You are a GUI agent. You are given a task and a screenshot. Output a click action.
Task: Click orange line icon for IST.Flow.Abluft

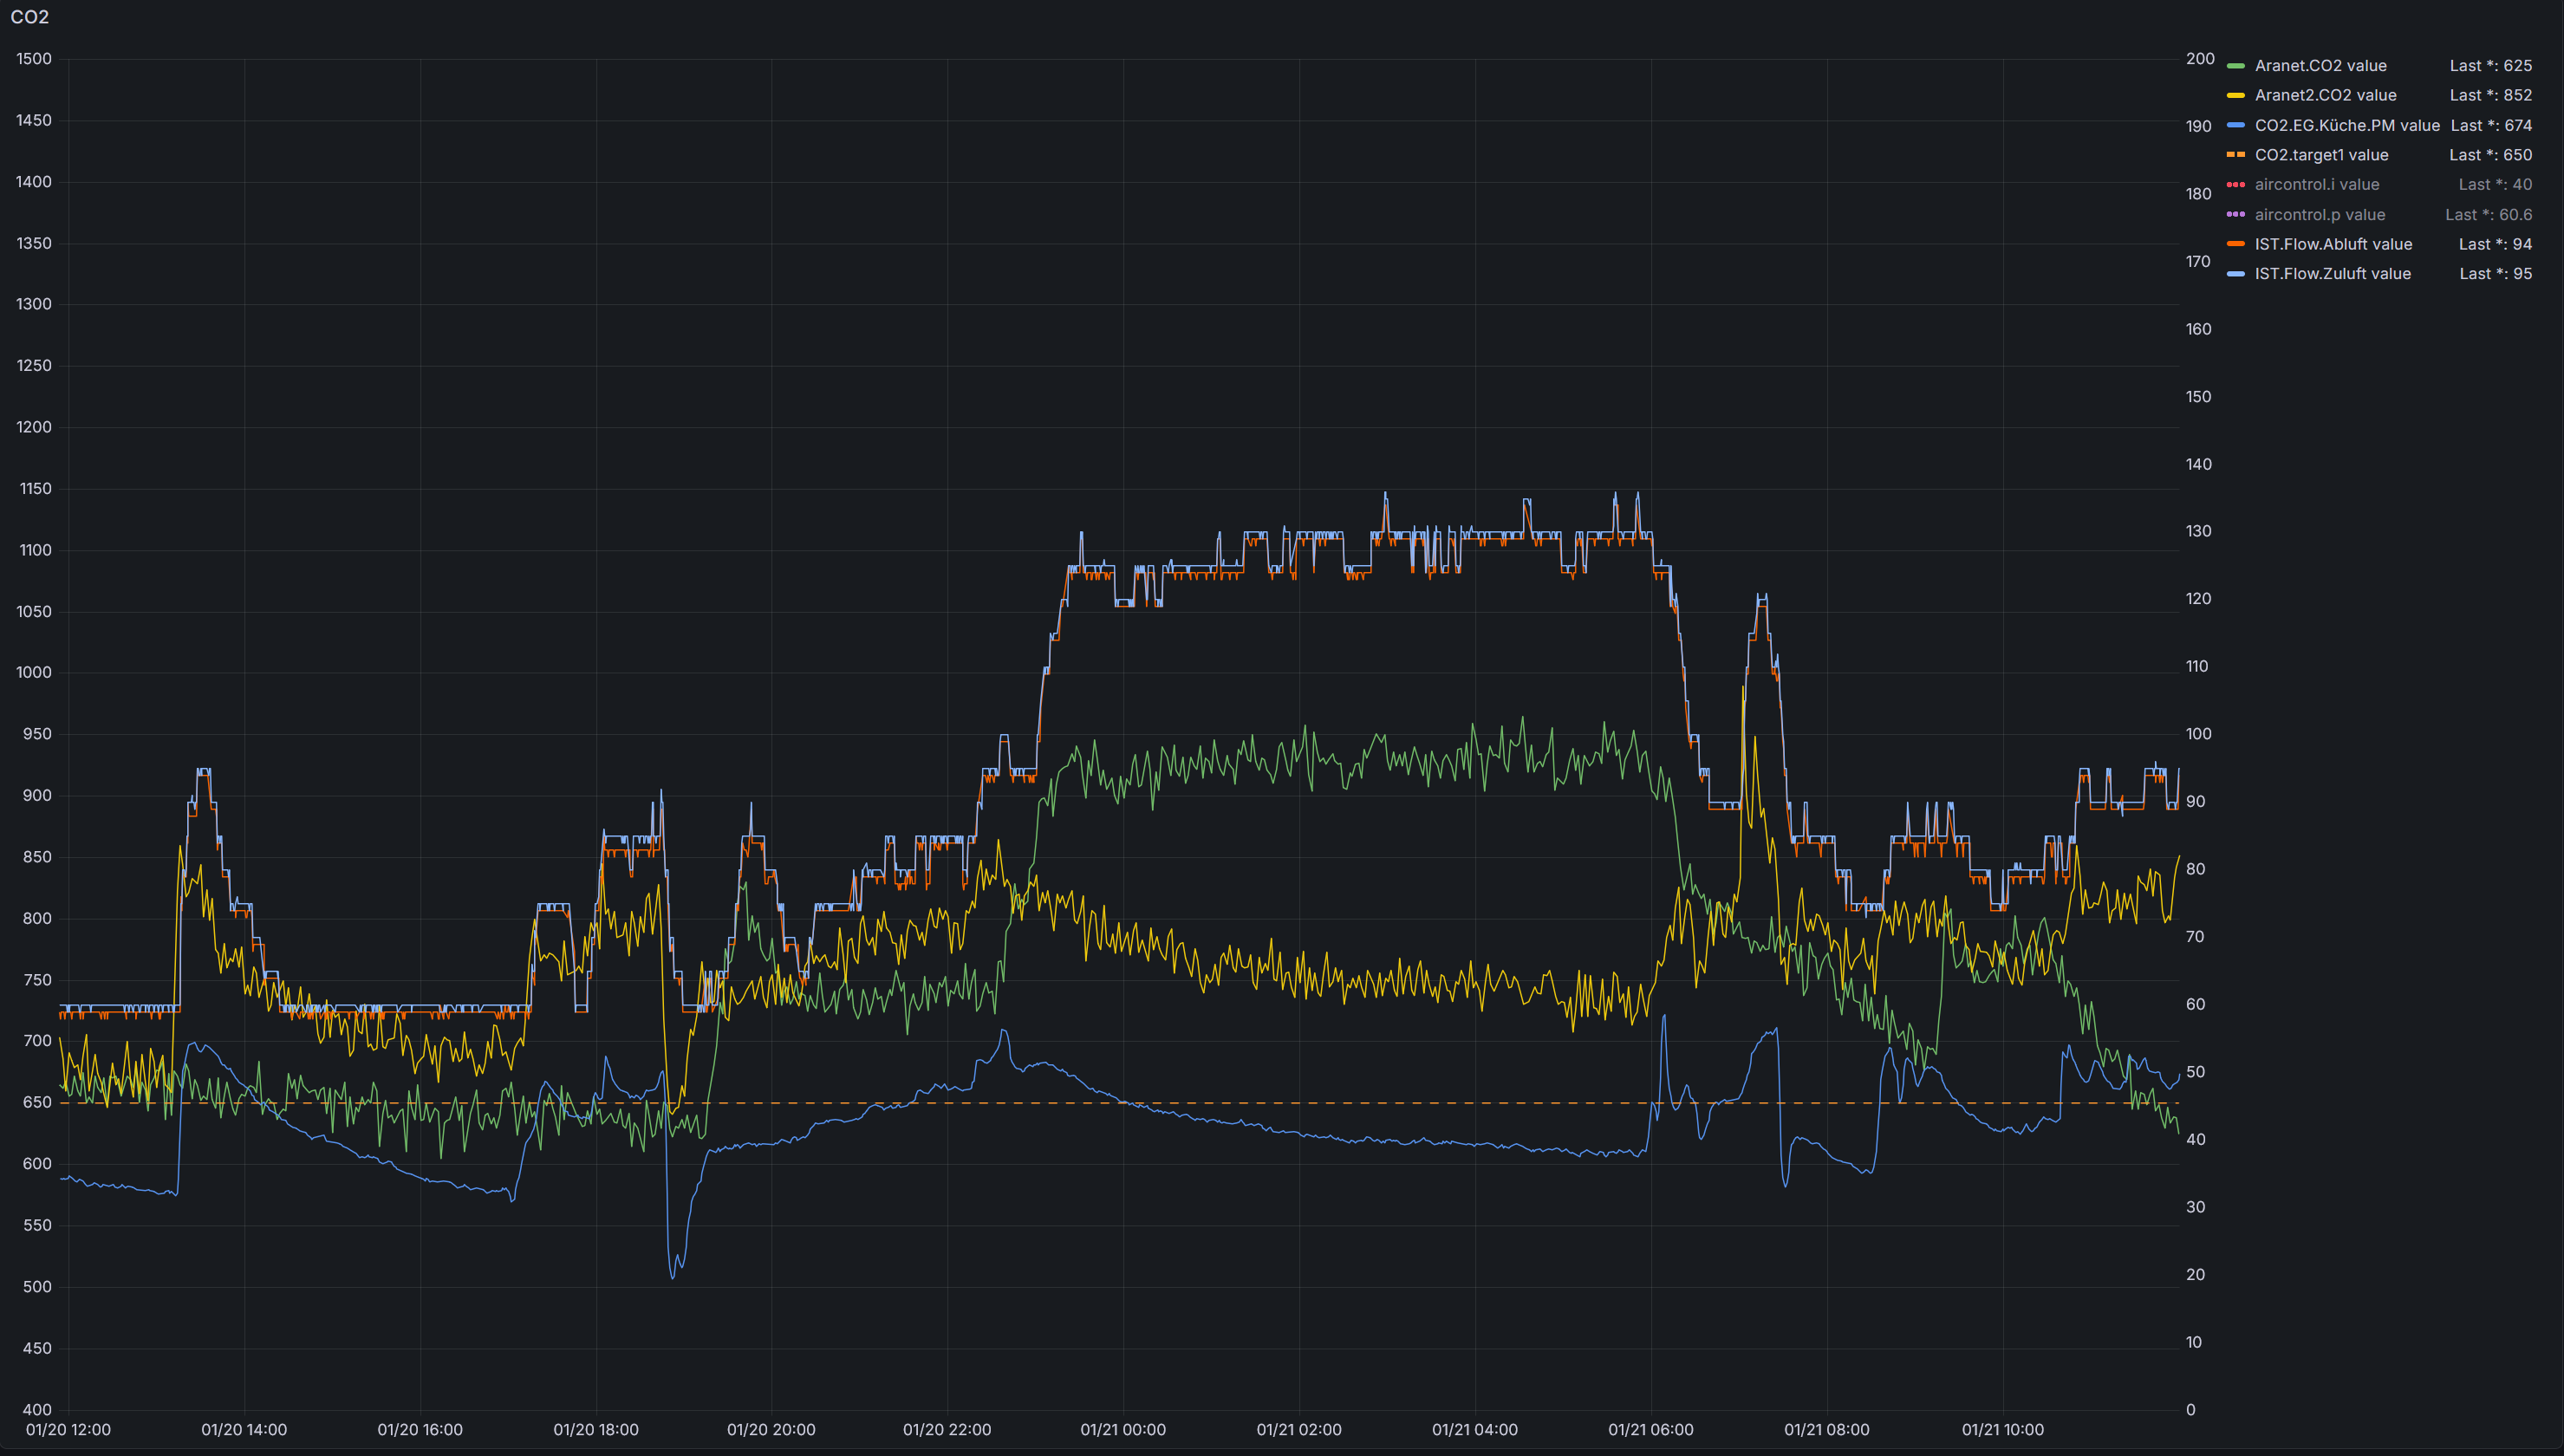coord(2236,244)
